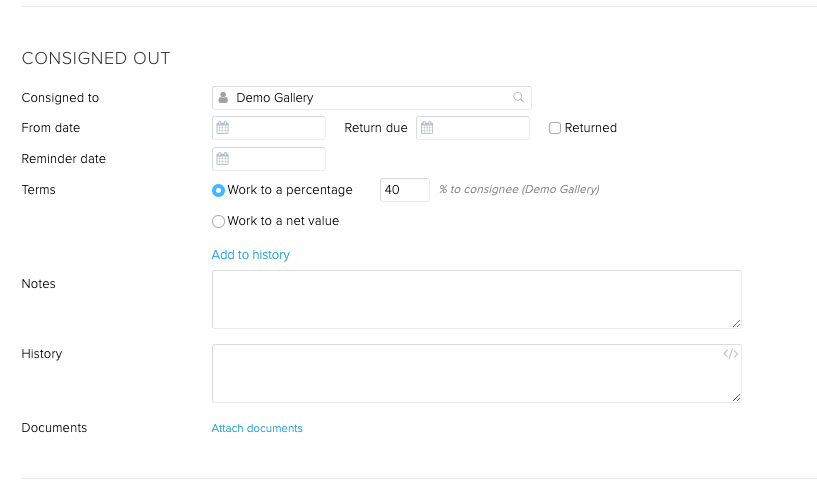Image resolution: width=817 pixels, height=494 pixels.
Task: Click the Return due date input field
Action: coord(473,128)
